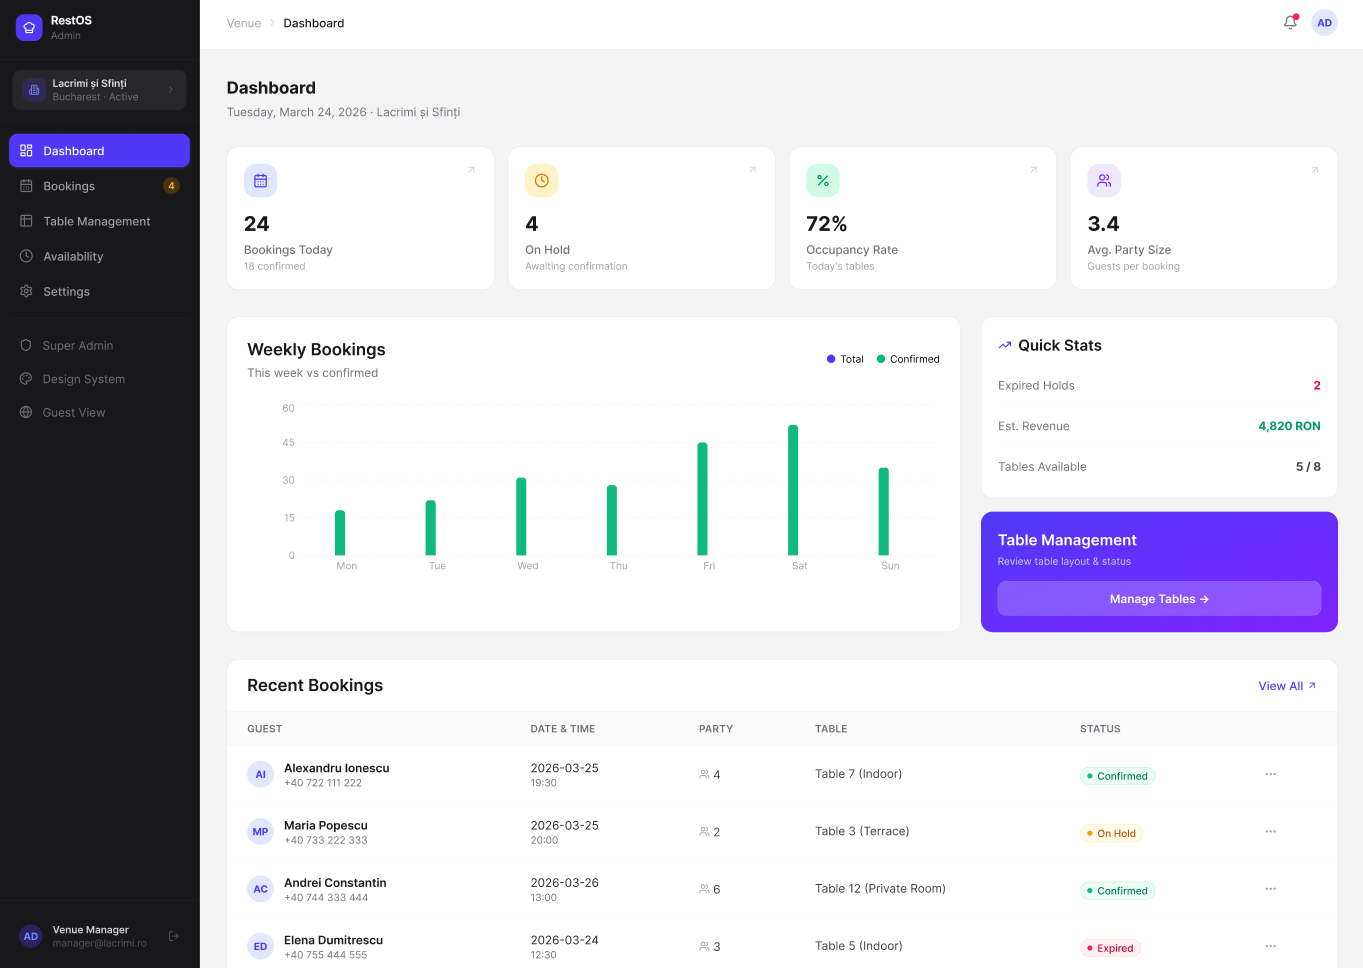Click the Confirmed status badge for Andrei Constantin

[x=1117, y=891]
